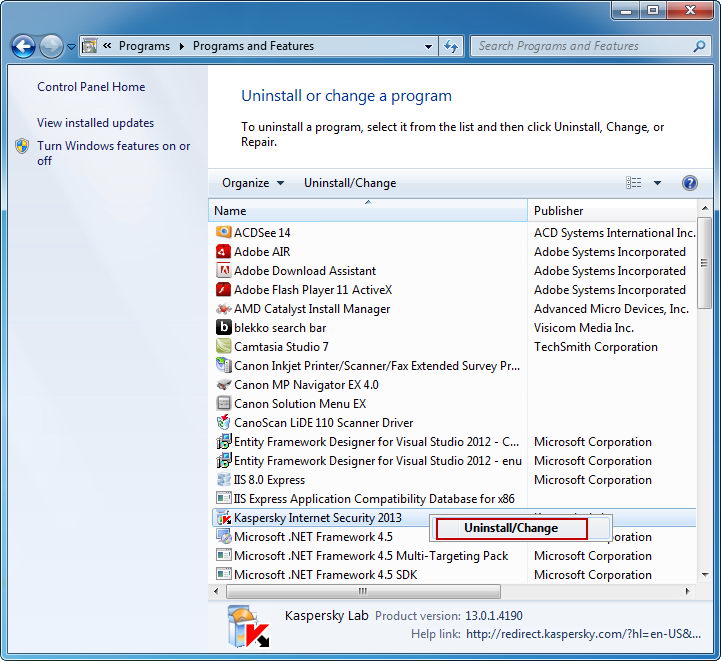Click product version 13.0.1.4190 value
The width and height of the screenshot is (721, 661).
pyautogui.click(x=494, y=615)
